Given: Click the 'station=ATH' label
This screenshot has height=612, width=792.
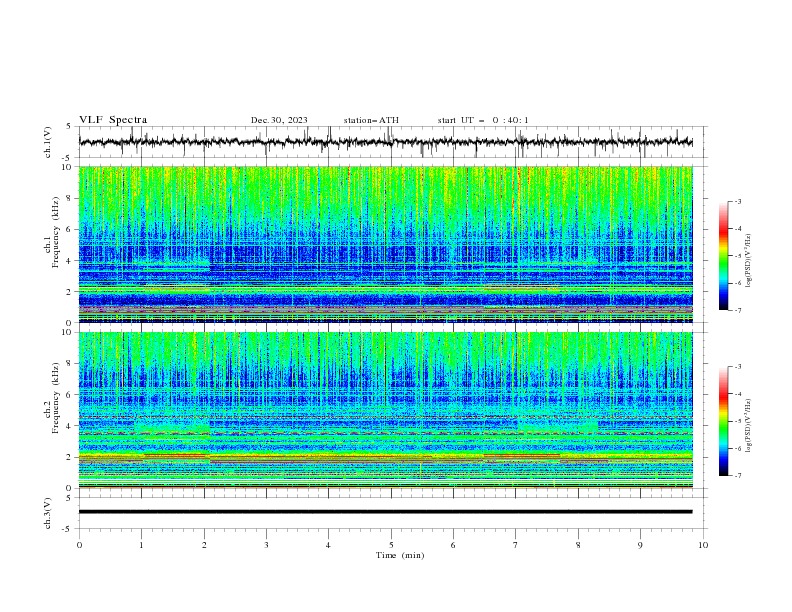Looking at the screenshot, I should pos(371,120).
